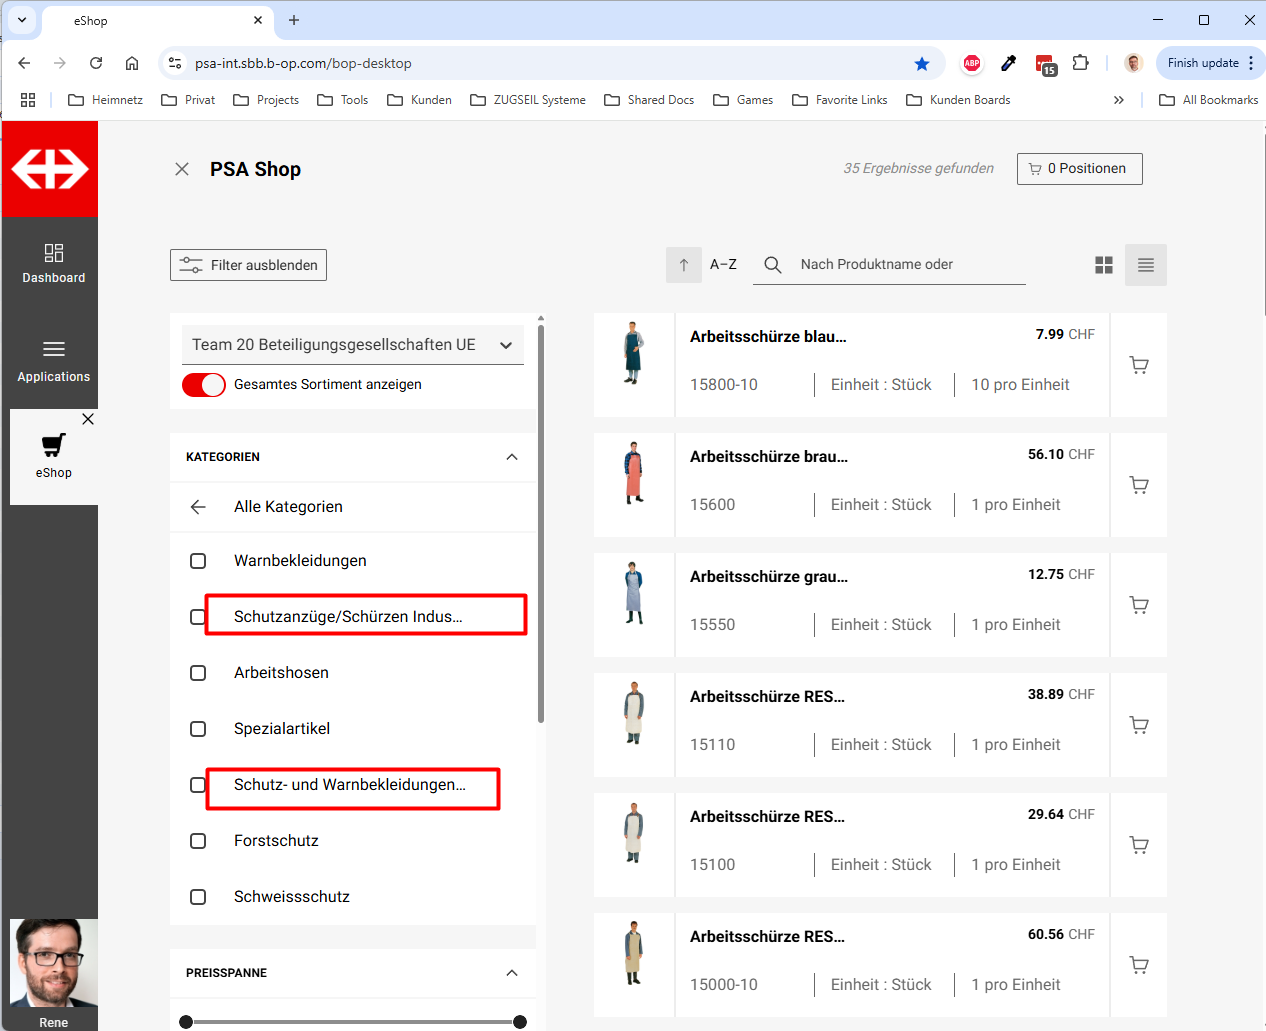Go back to Alle Kategorien
The height and width of the screenshot is (1031, 1266).
pyautogui.click(x=198, y=507)
